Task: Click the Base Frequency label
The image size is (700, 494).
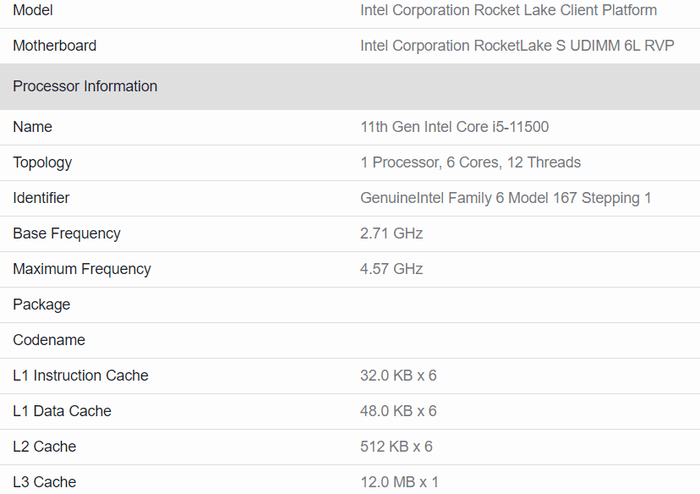Action: pos(67,234)
